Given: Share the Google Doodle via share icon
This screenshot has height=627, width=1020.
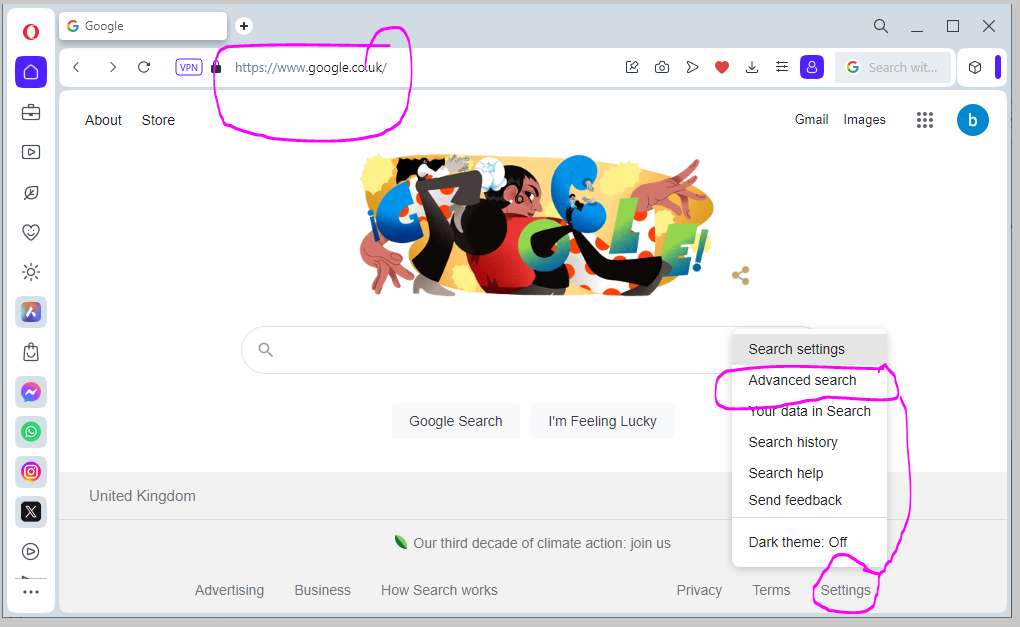Looking at the screenshot, I should (740, 276).
